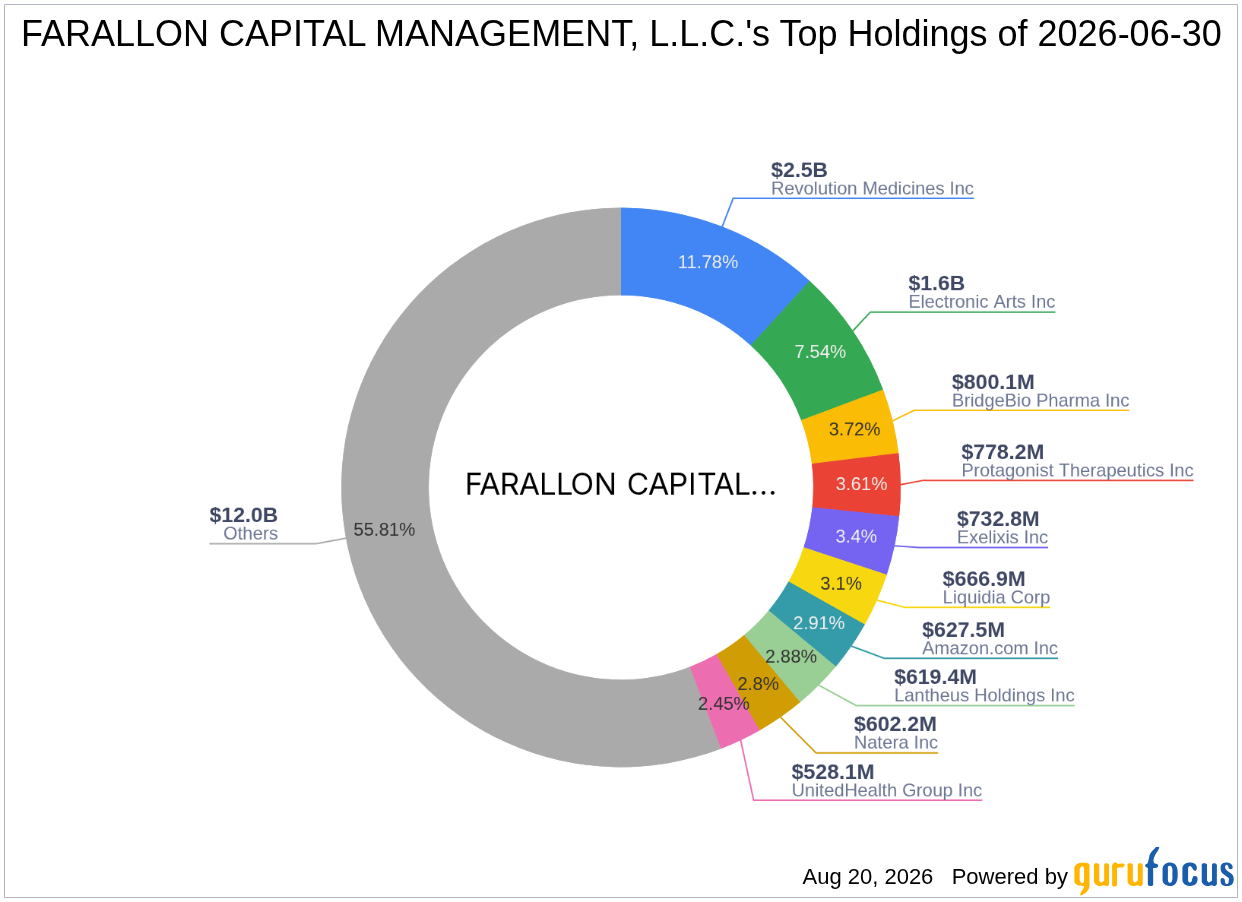The width and height of the screenshot is (1242, 902).
Task: Select the $619.4M value
Action: (x=935, y=677)
